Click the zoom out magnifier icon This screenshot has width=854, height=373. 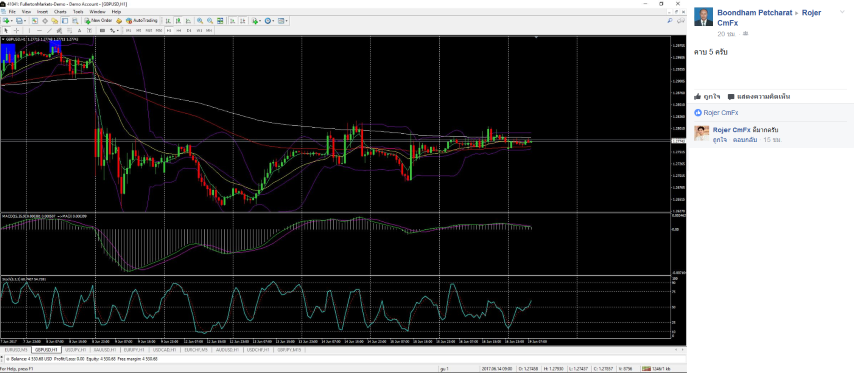(210, 21)
